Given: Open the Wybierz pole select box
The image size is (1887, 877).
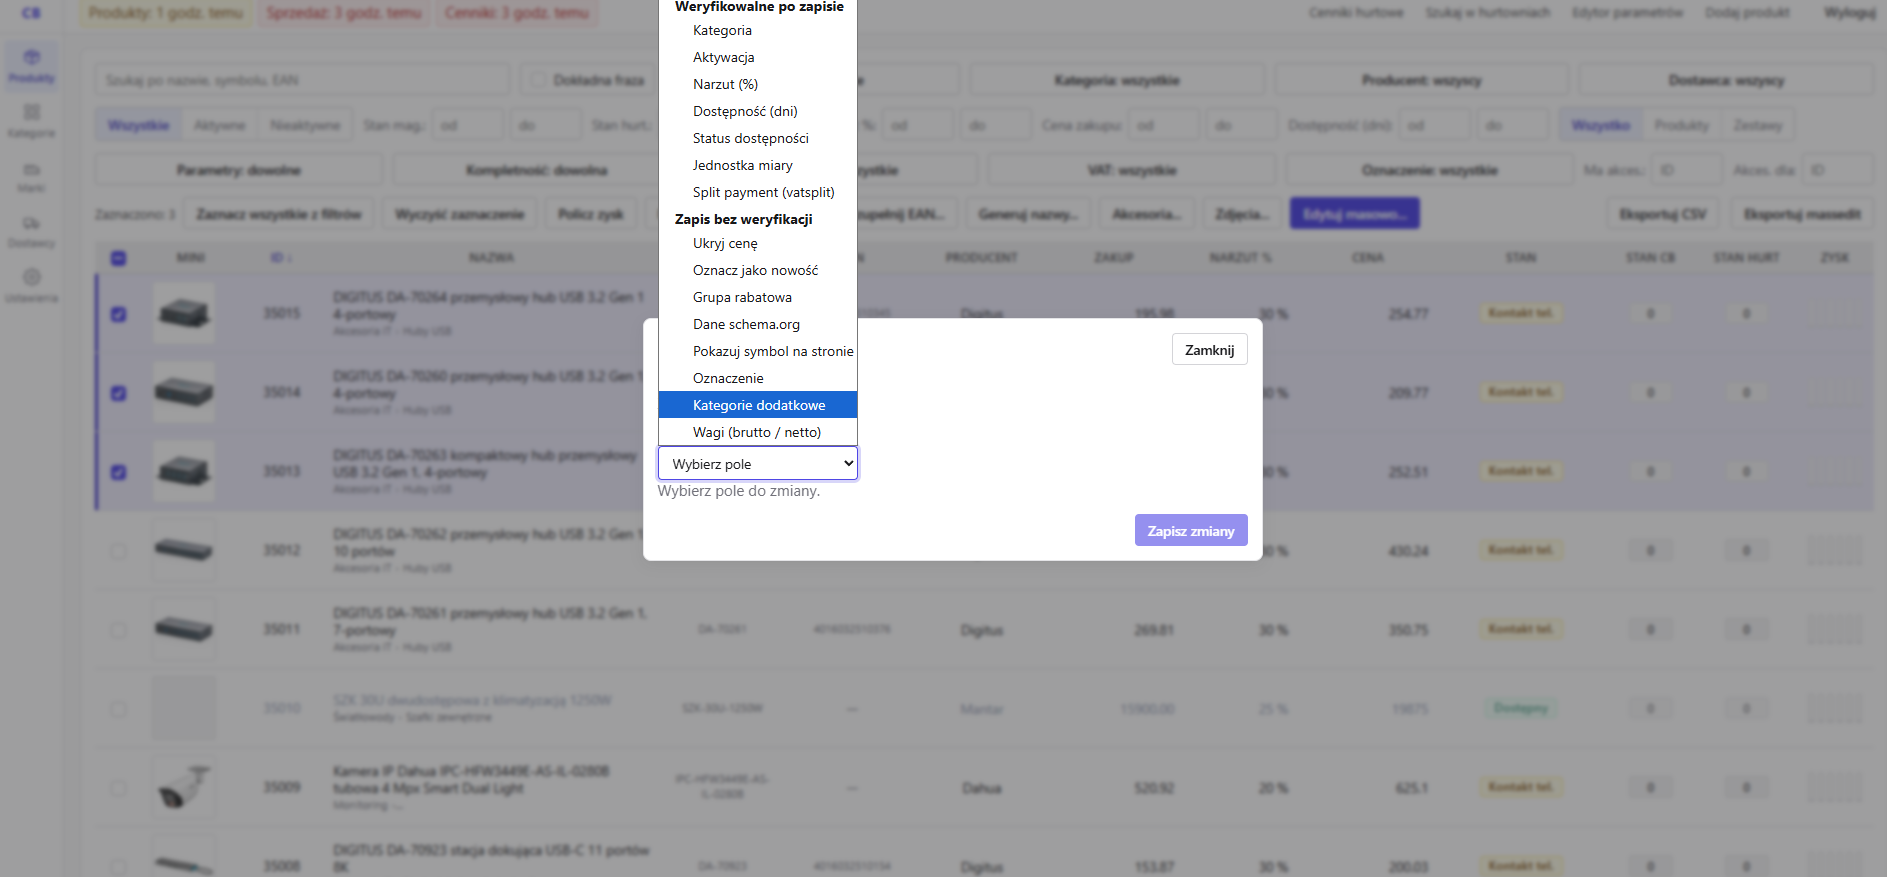Looking at the screenshot, I should point(758,464).
